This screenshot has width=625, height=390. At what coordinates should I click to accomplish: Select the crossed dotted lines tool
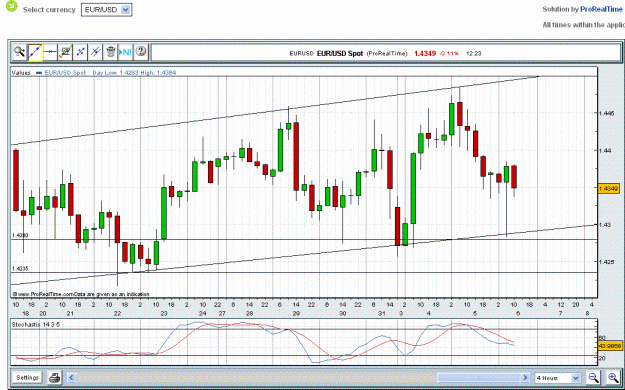81,52
